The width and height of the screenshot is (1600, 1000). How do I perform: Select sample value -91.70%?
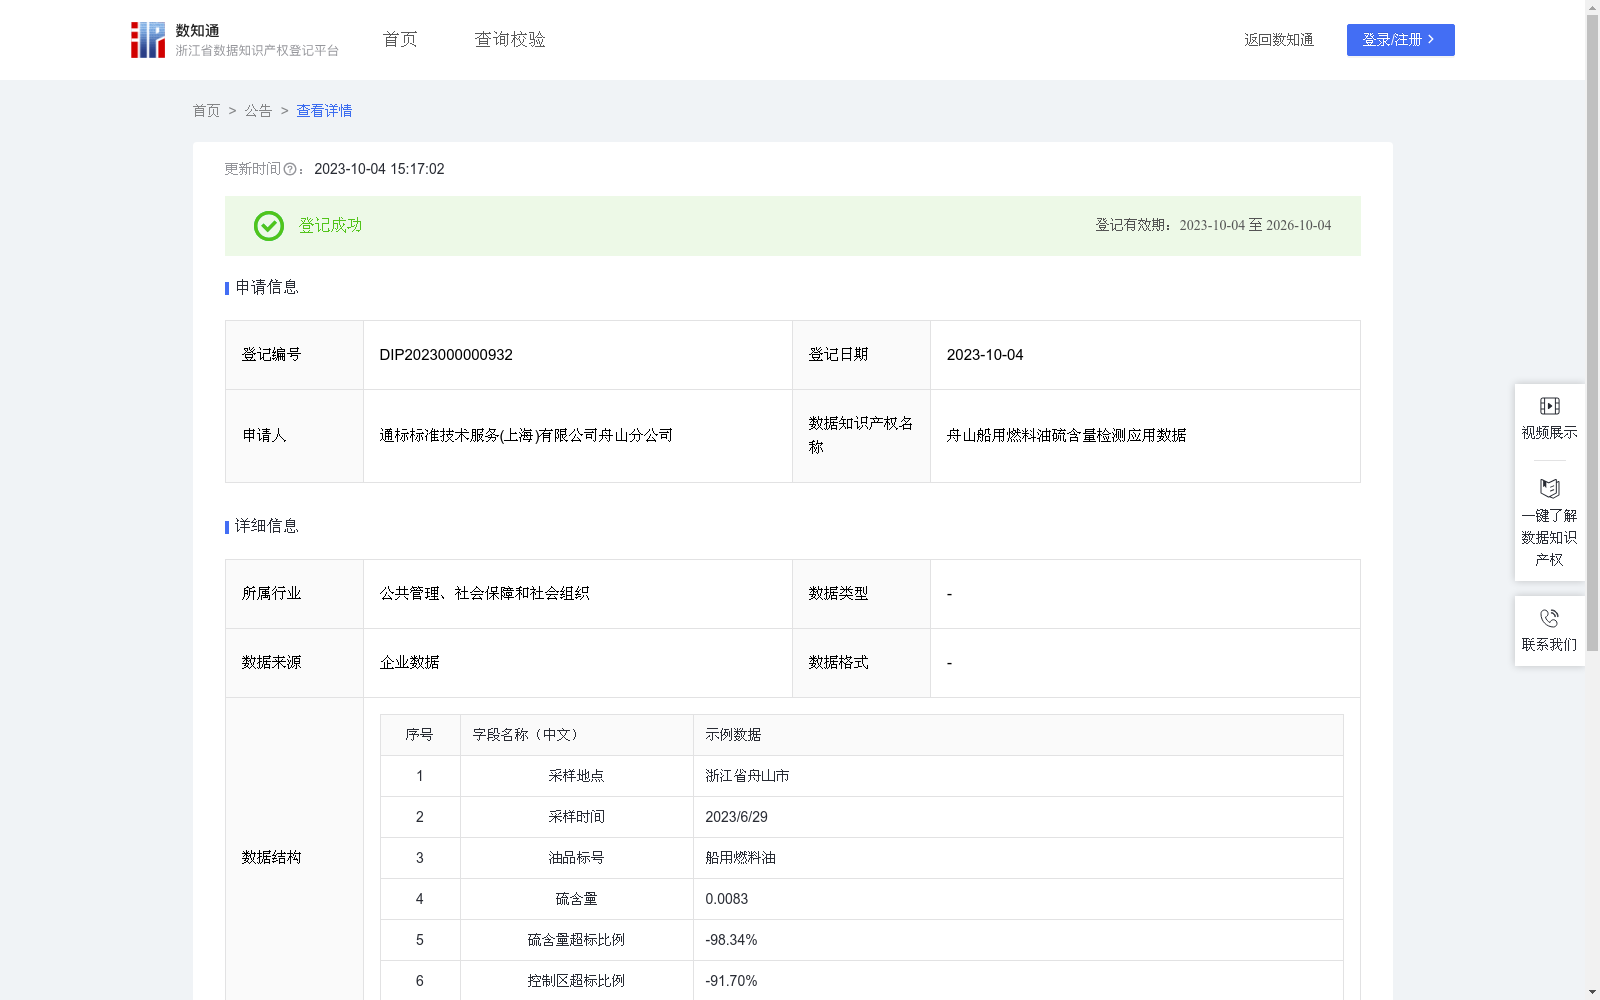point(731,981)
